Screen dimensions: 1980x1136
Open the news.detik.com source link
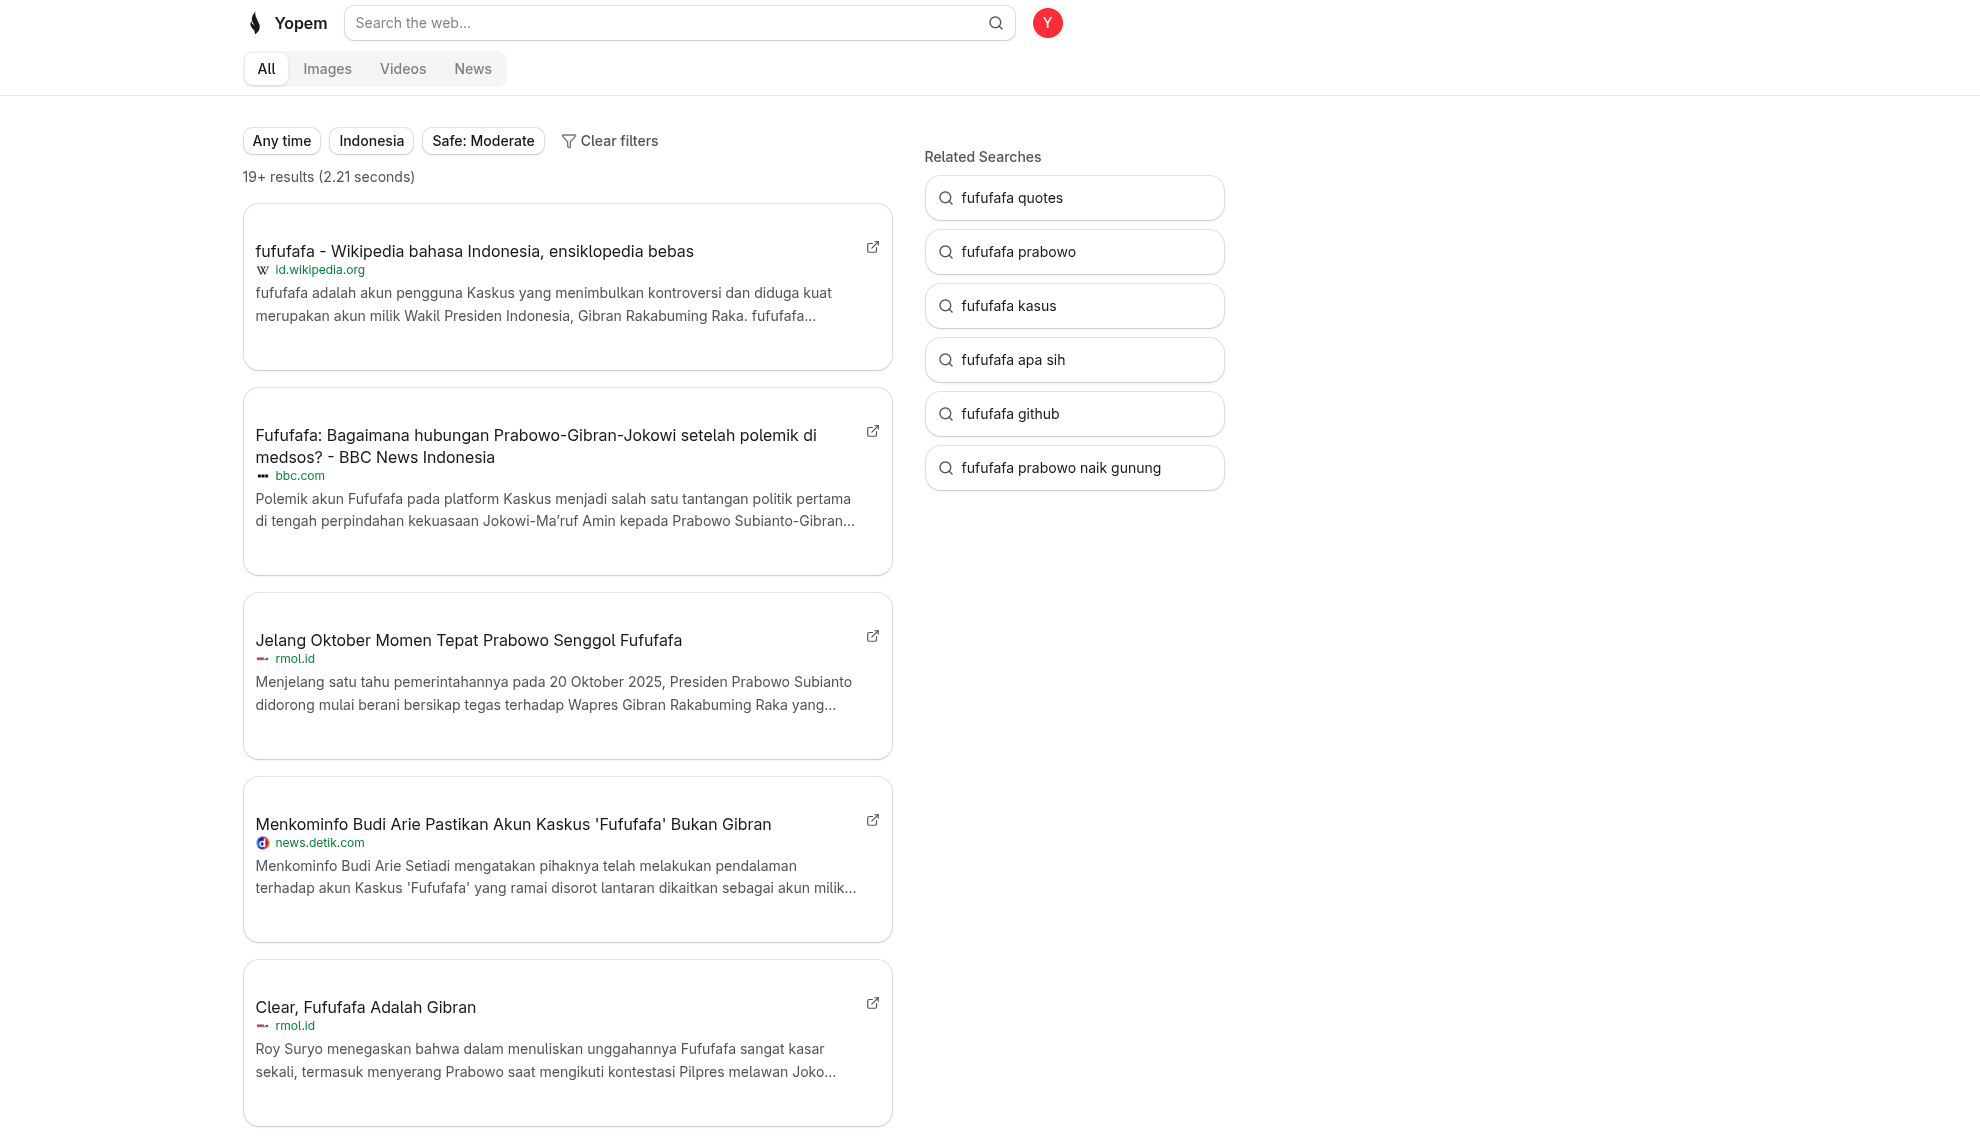(x=319, y=843)
